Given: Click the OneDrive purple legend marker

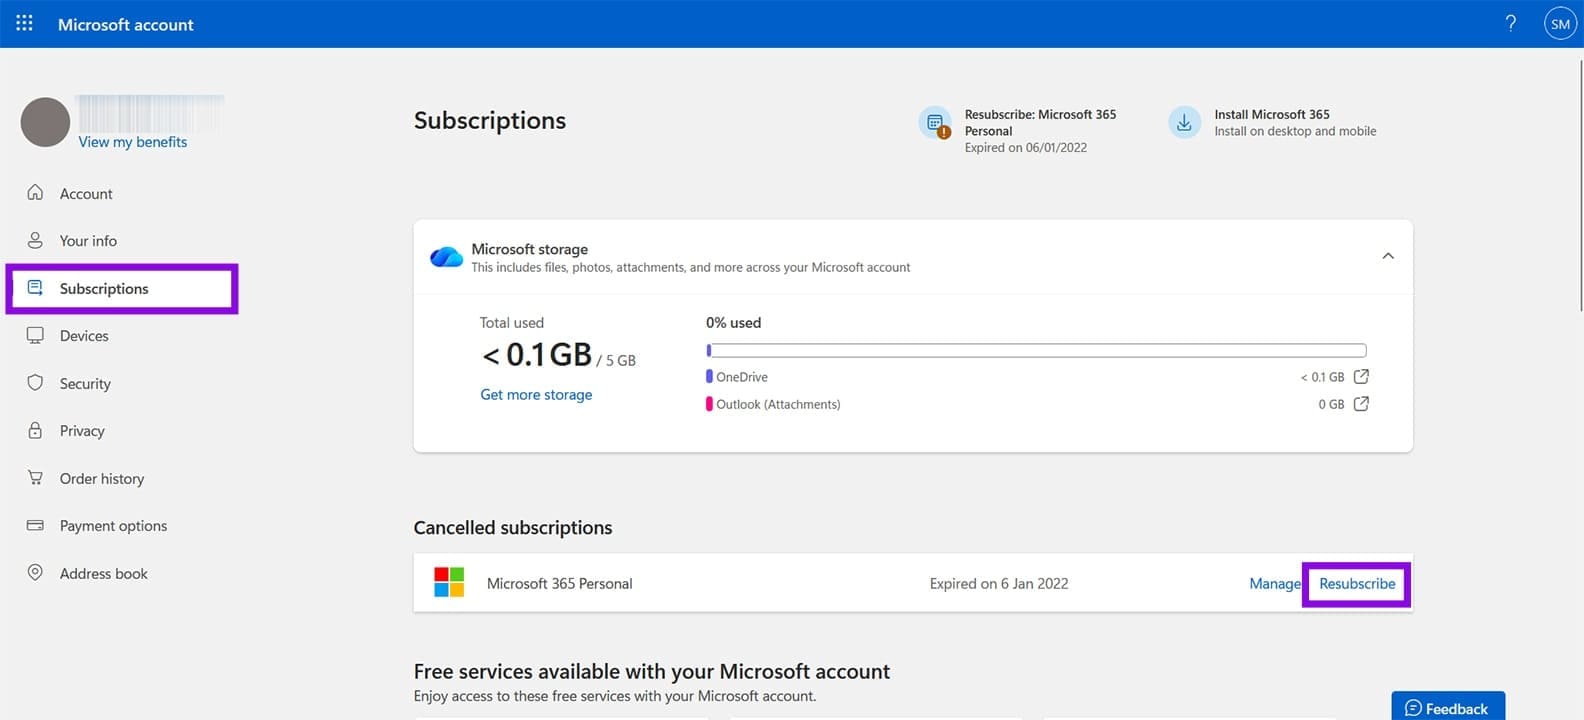Looking at the screenshot, I should [709, 377].
